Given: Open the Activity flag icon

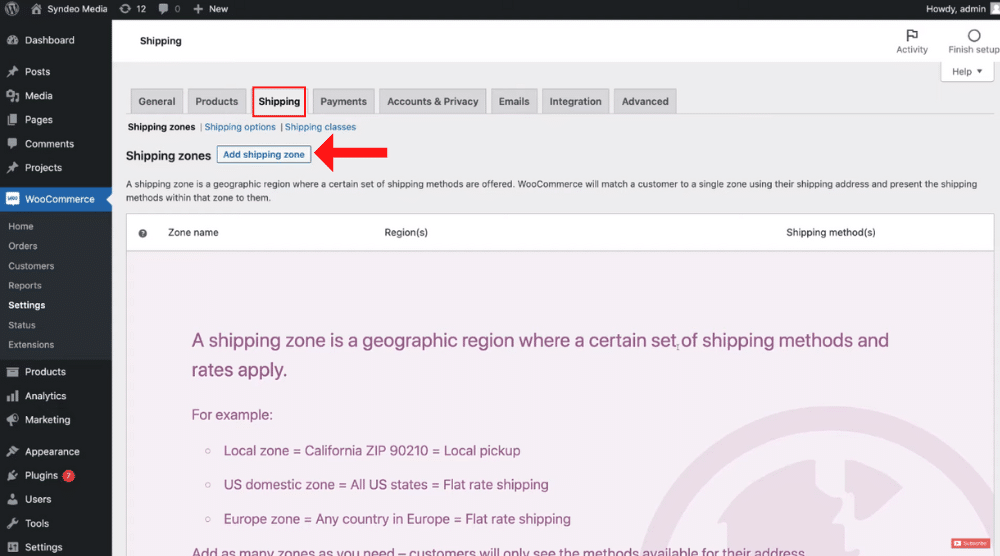Looking at the screenshot, I should click(912, 35).
